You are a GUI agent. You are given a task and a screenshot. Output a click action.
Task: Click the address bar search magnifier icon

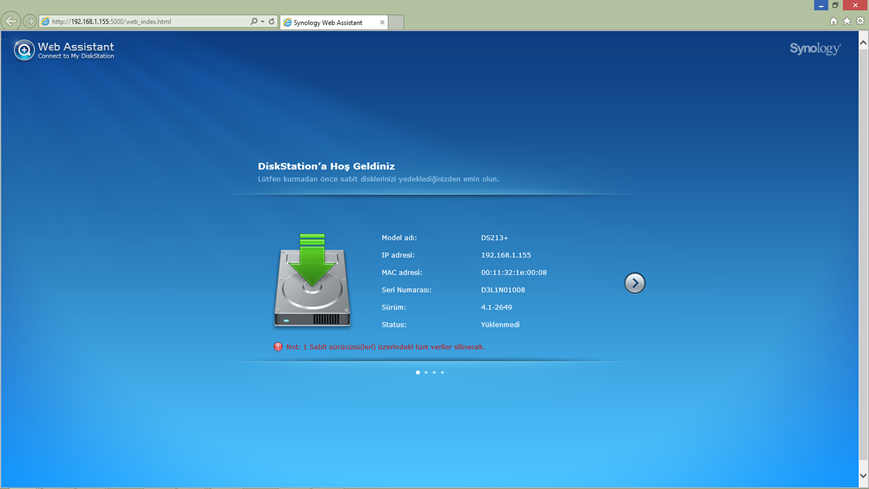click(254, 22)
